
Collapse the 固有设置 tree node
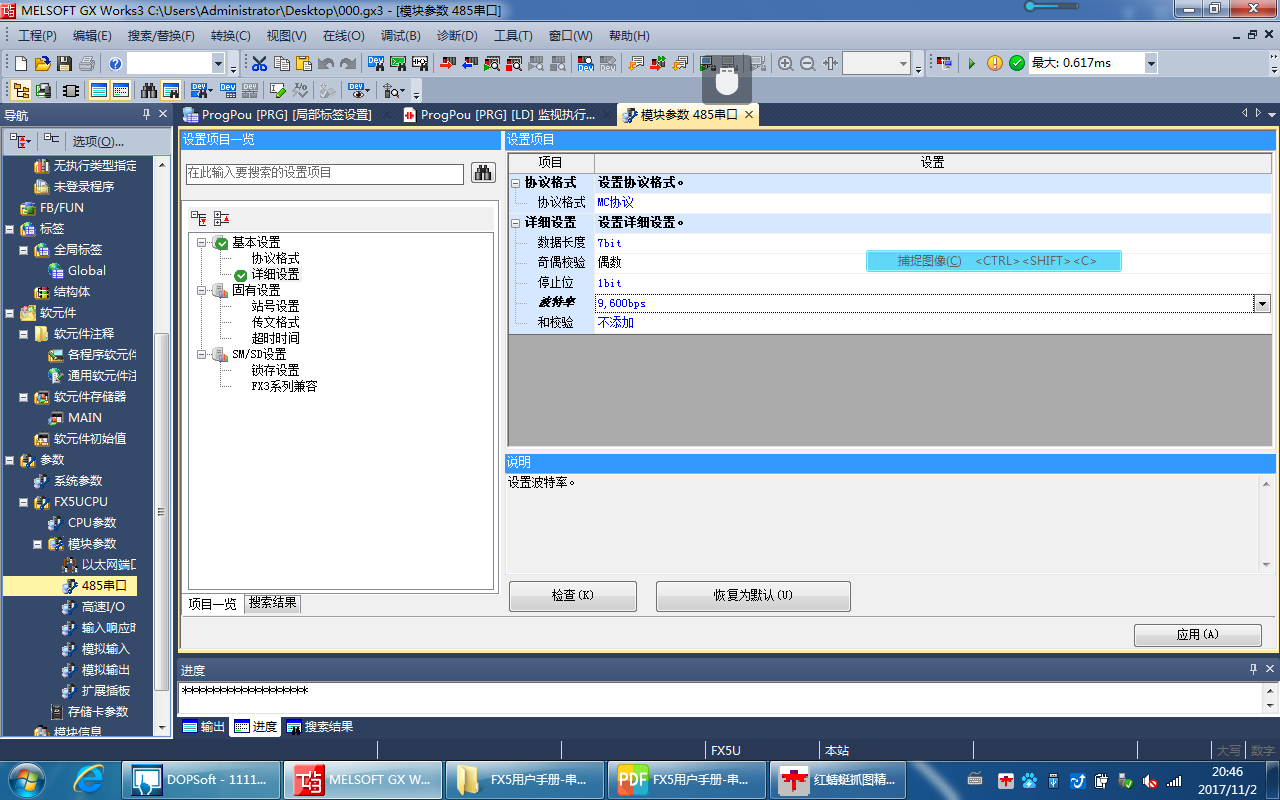click(201, 290)
